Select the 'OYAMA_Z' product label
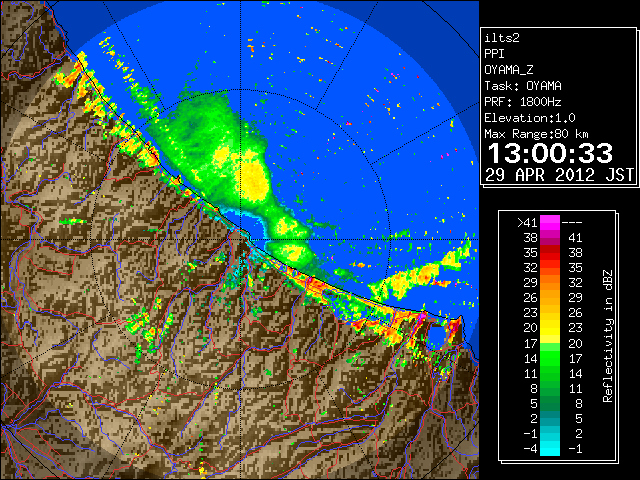This screenshot has height=480, width=640. point(509,70)
